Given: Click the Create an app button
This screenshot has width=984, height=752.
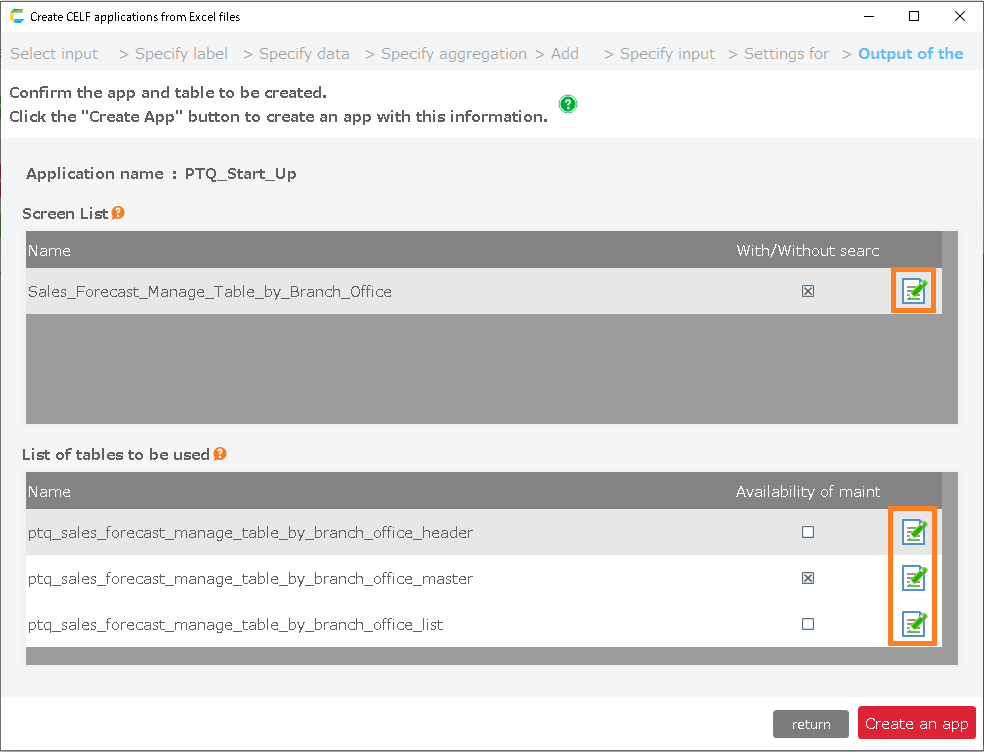Looking at the screenshot, I should tap(916, 724).
